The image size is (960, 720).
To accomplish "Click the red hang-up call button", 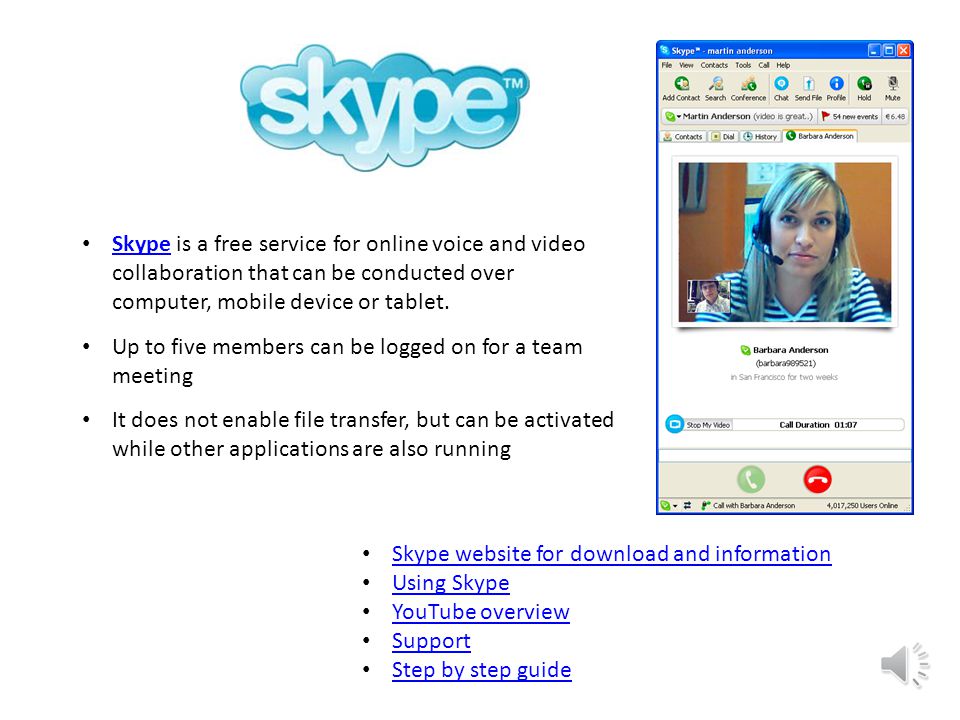I will (817, 479).
